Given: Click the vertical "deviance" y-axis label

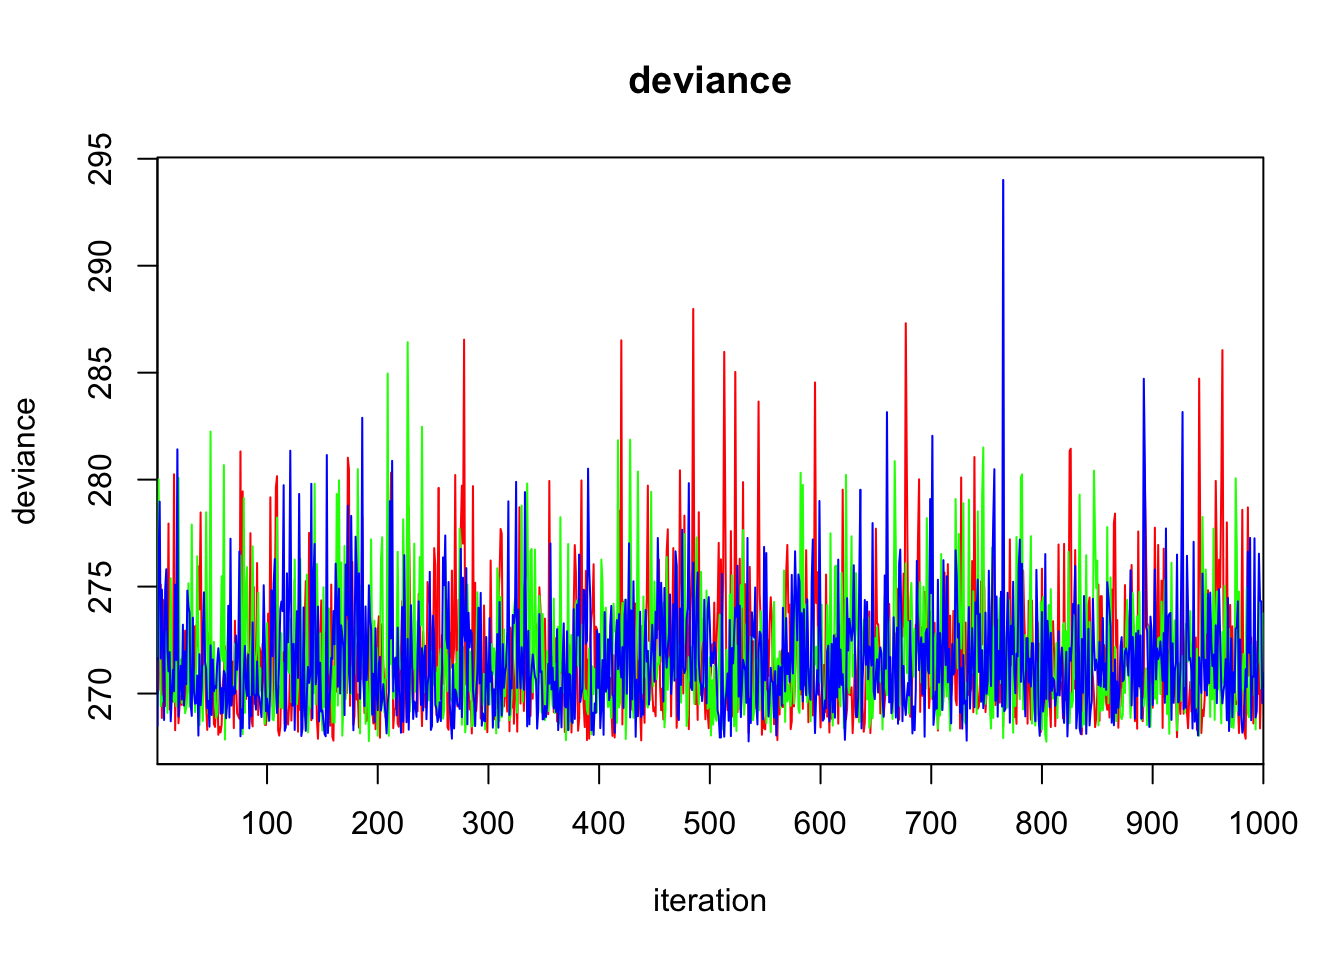Looking at the screenshot, I should pyautogui.click(x=25, y=461).
